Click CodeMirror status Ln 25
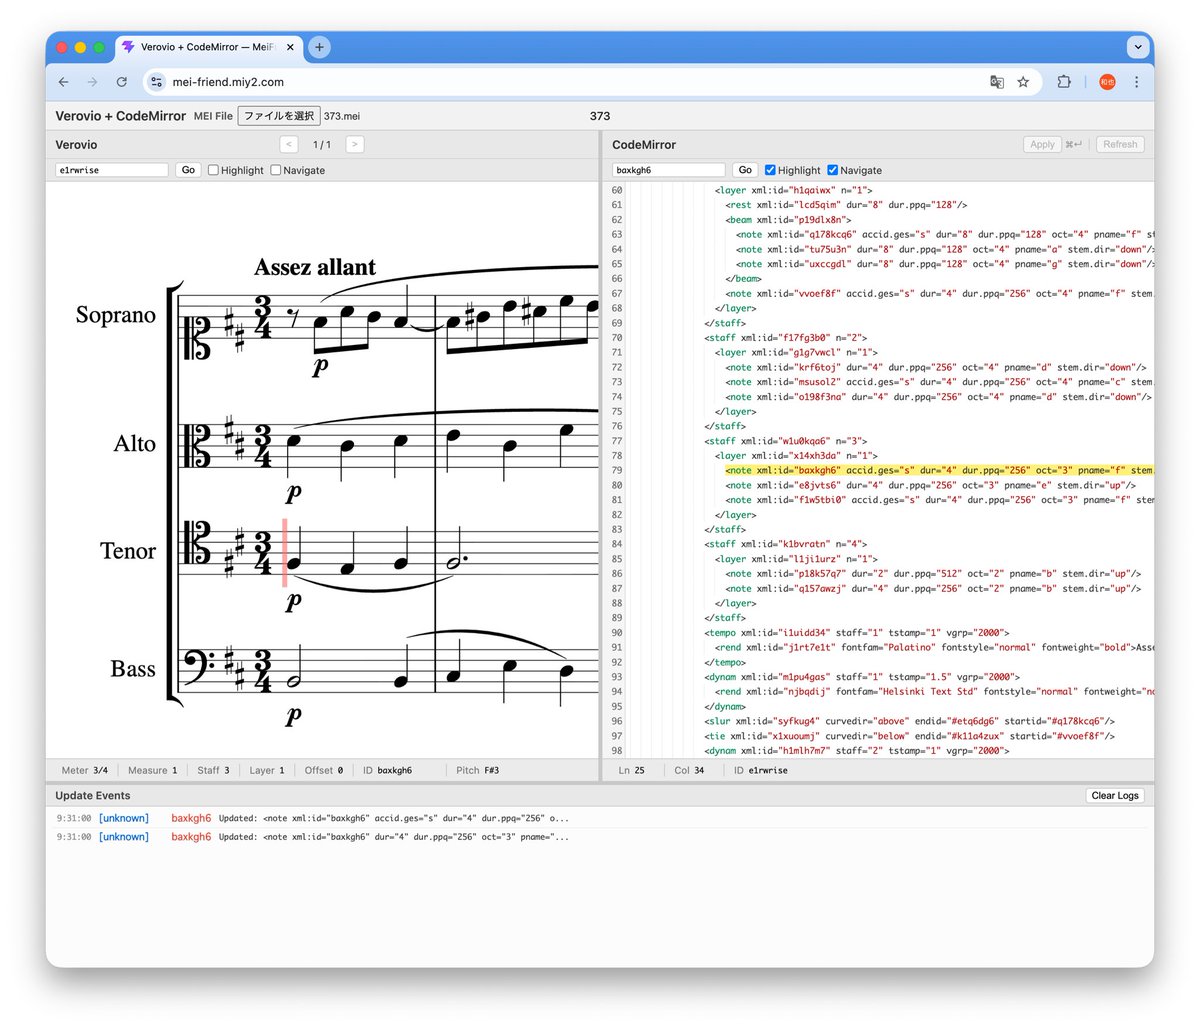1200x1028 pixels. pos(631,771)
